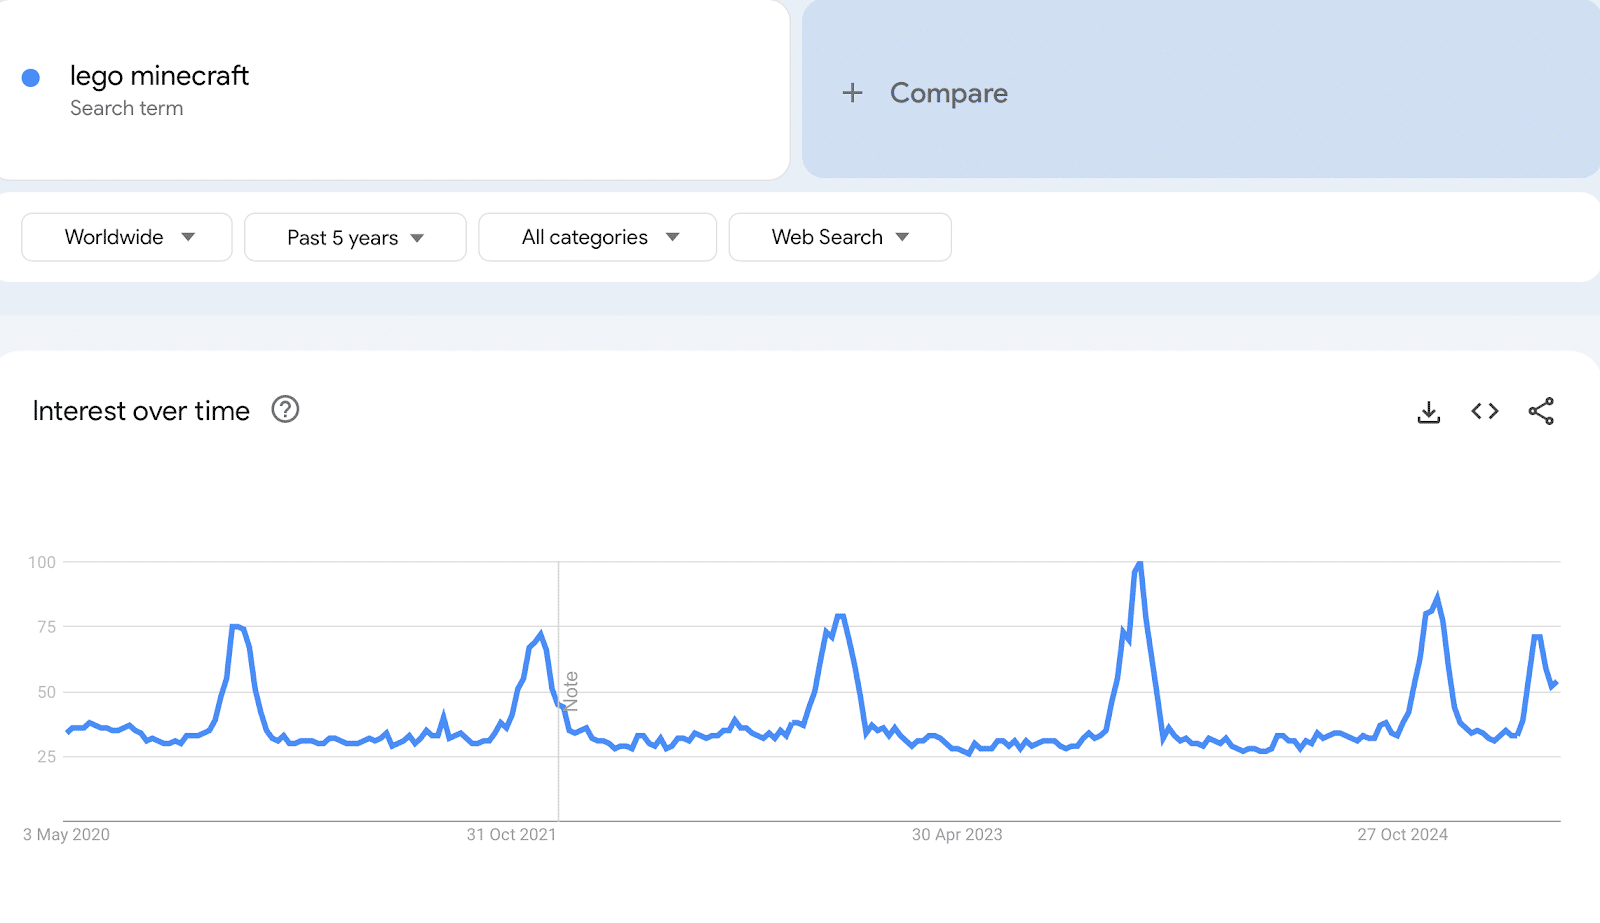Click the 100 peak on the trends line
Image resolution: width=1600 pixels, height=923 pixels.
click(x=1139, y=563)
